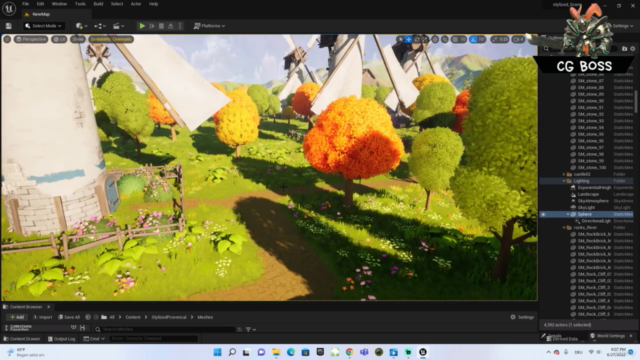Toggle visibility eye of the Sphere actor
Screen dimensions: 640x360
pyautogui.click(x=543, y=214)
